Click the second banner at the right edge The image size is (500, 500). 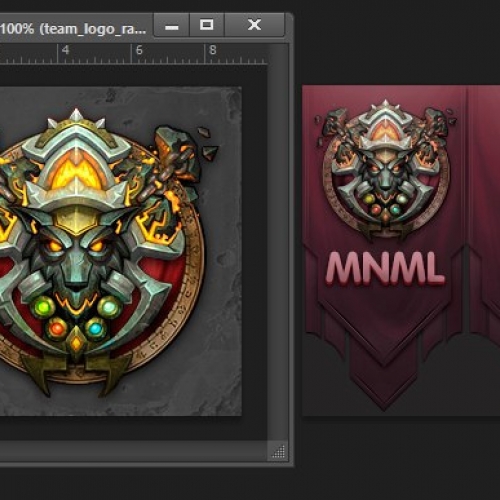coord(484,210)
